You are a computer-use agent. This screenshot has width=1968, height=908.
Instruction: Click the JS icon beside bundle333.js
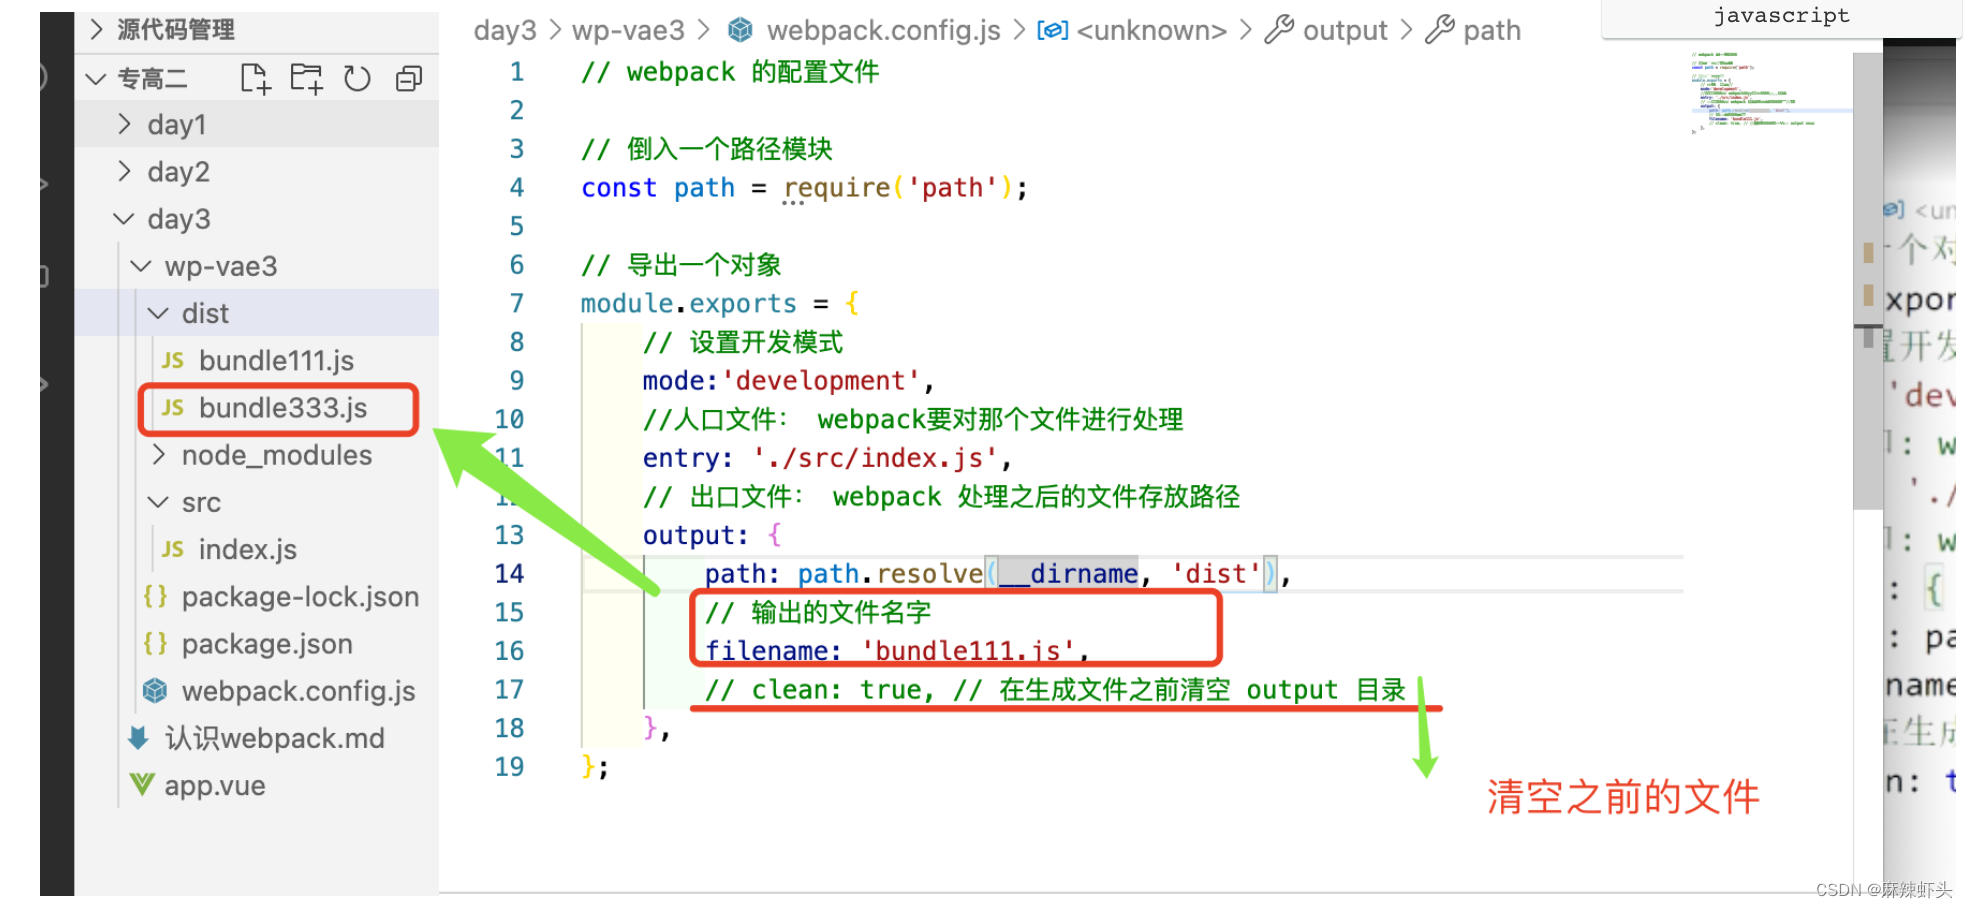pyautogui.click(x=173, y=408)
